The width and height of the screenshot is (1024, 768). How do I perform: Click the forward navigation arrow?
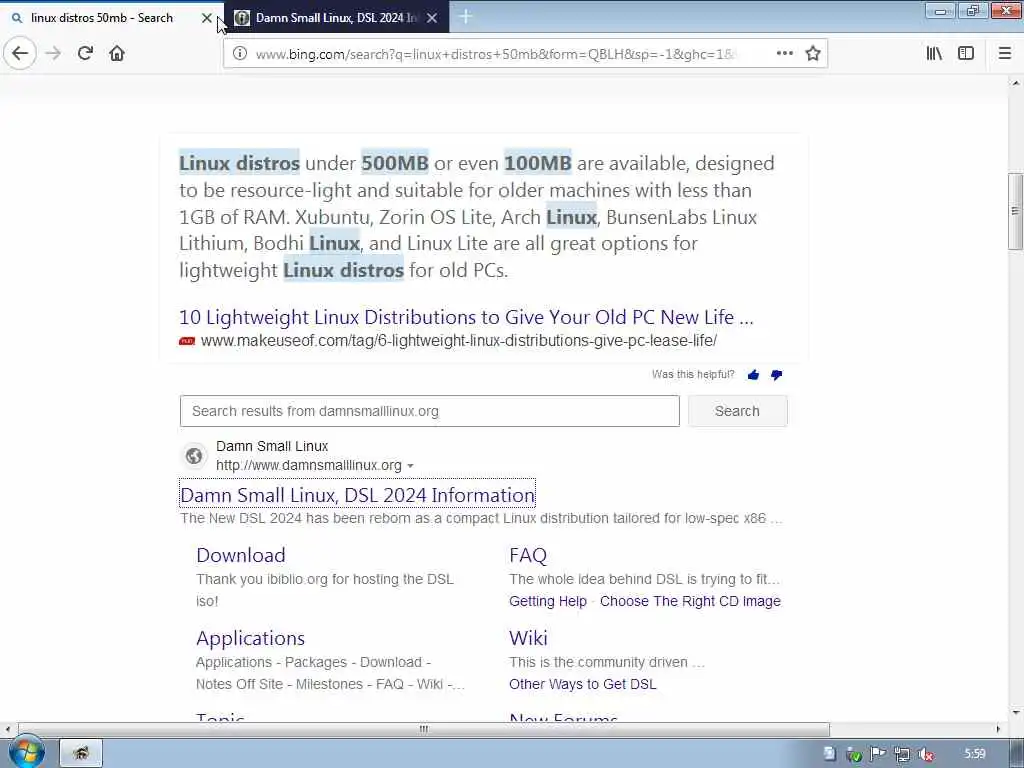53,54
